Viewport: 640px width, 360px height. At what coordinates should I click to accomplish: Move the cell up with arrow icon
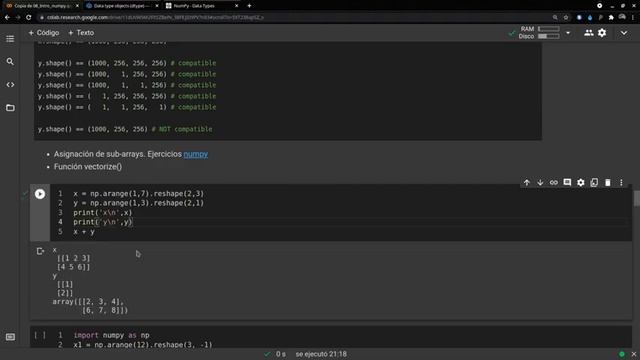pos(527,183)
